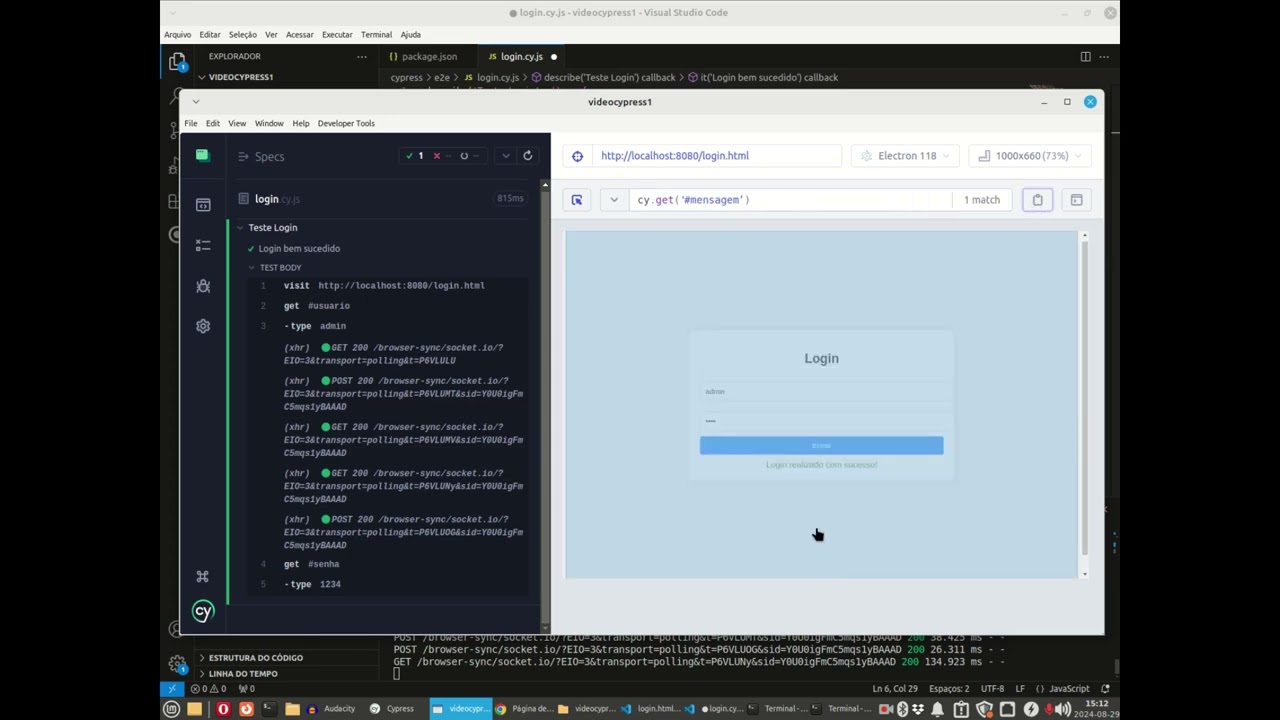Screen dimensions: 1280x720
Task: Open the Terminal menu in VS Code
Action: (376, 34)
